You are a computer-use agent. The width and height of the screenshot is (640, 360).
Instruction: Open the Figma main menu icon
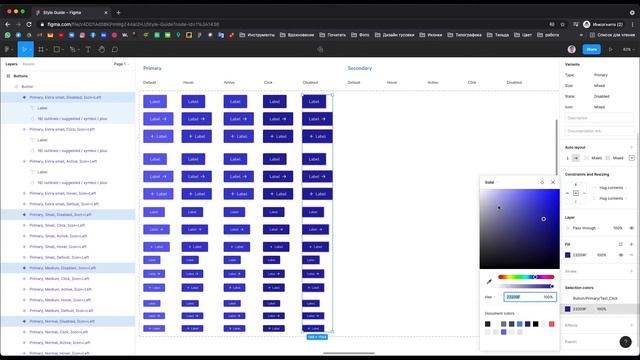(x=8, y=49)
